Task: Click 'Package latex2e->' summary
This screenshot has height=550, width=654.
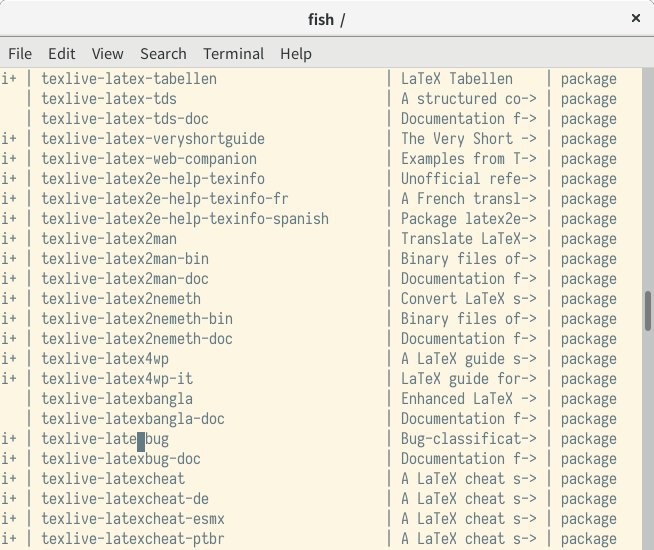Action: tap(469, 219)
